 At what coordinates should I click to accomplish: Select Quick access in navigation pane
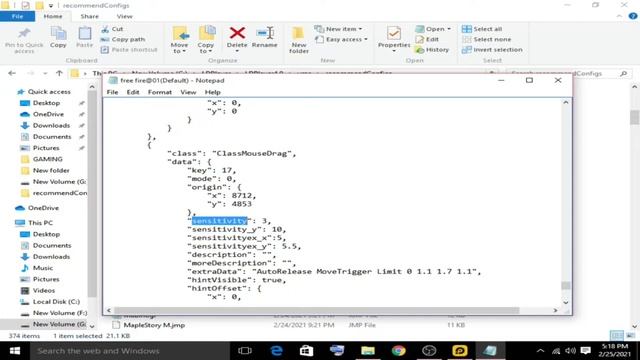coord(44,92)
